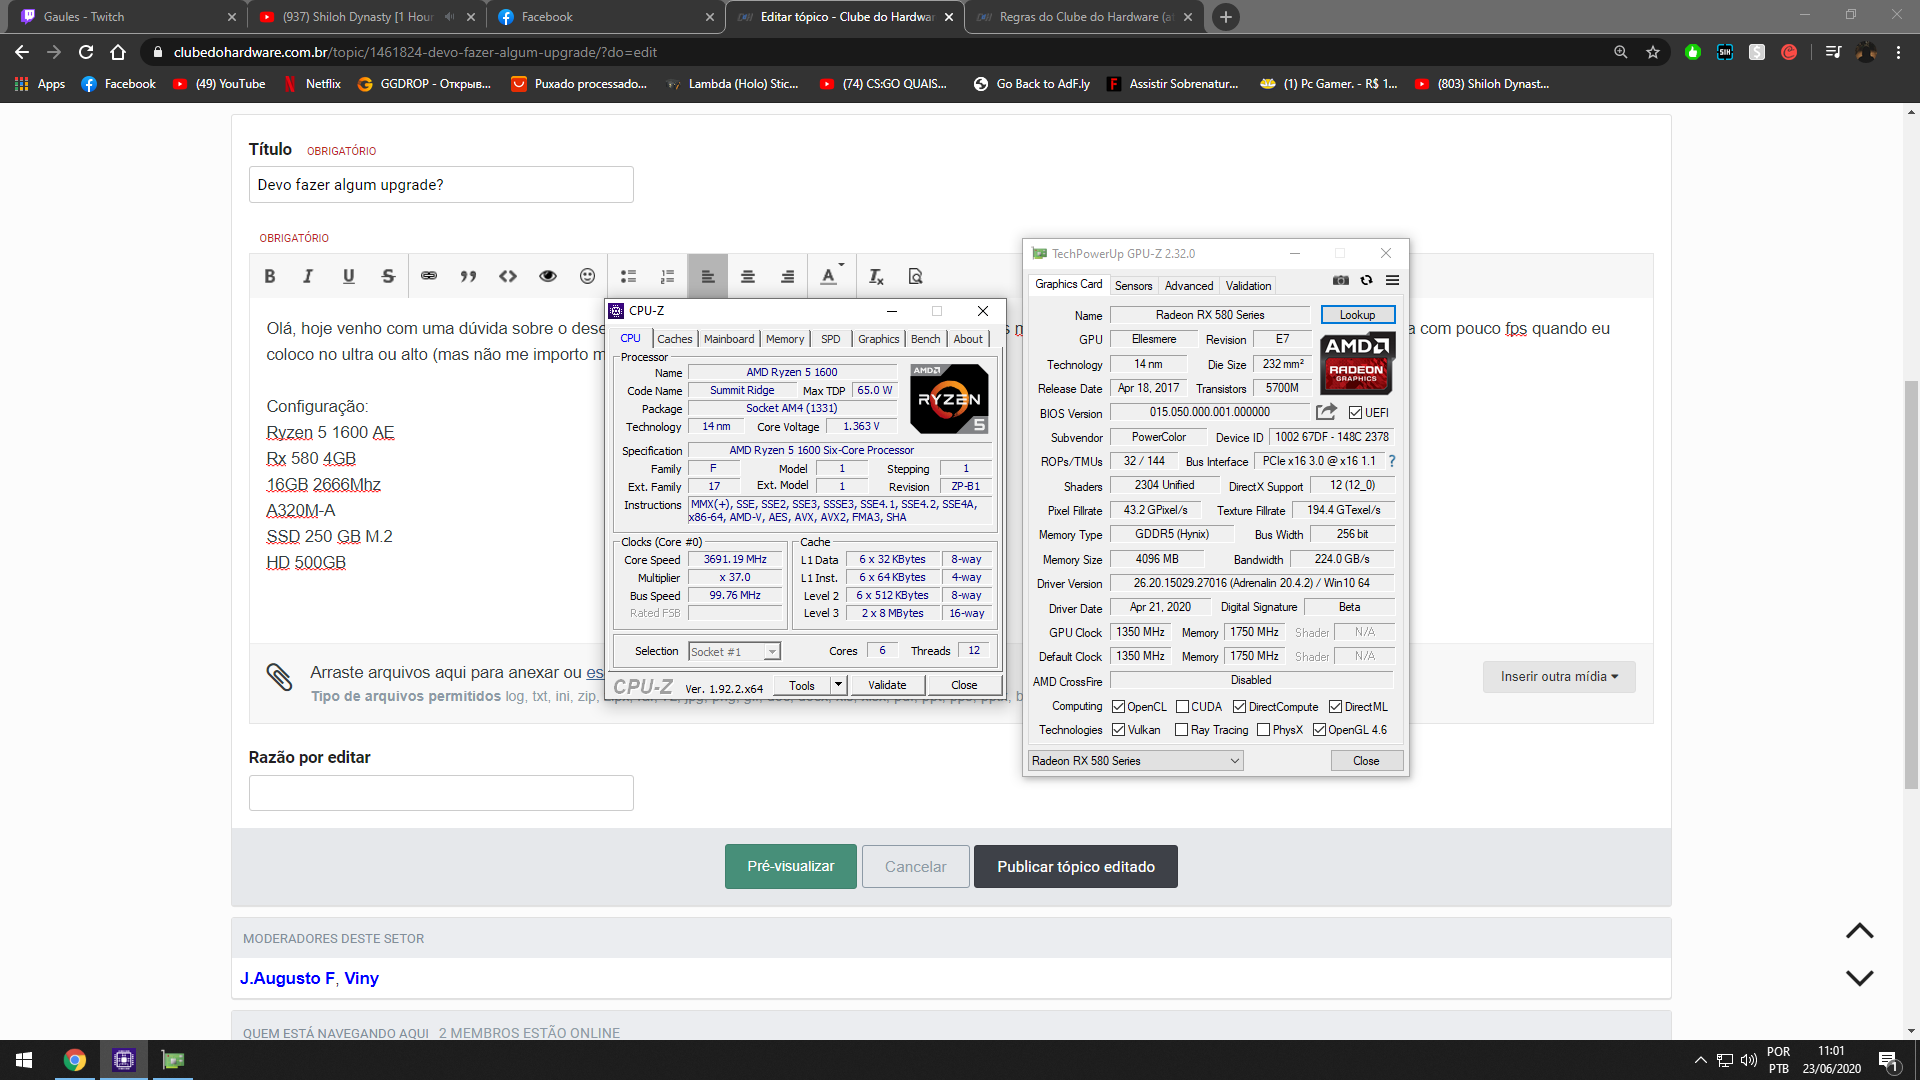Remove formatting with the Tx icon
This screenshot has height=1080, width=1920.
876,276
